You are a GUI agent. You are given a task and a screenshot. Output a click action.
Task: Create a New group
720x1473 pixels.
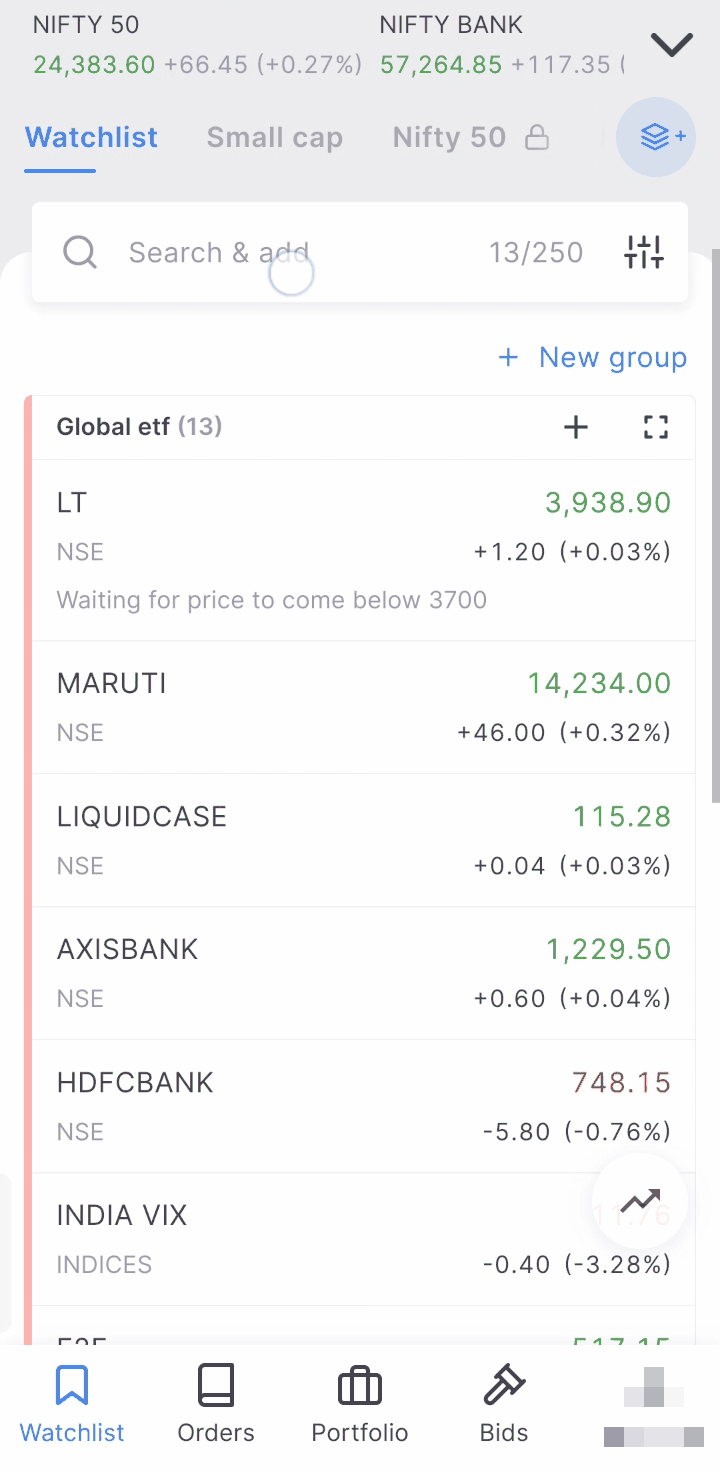[x=593, y=357]
